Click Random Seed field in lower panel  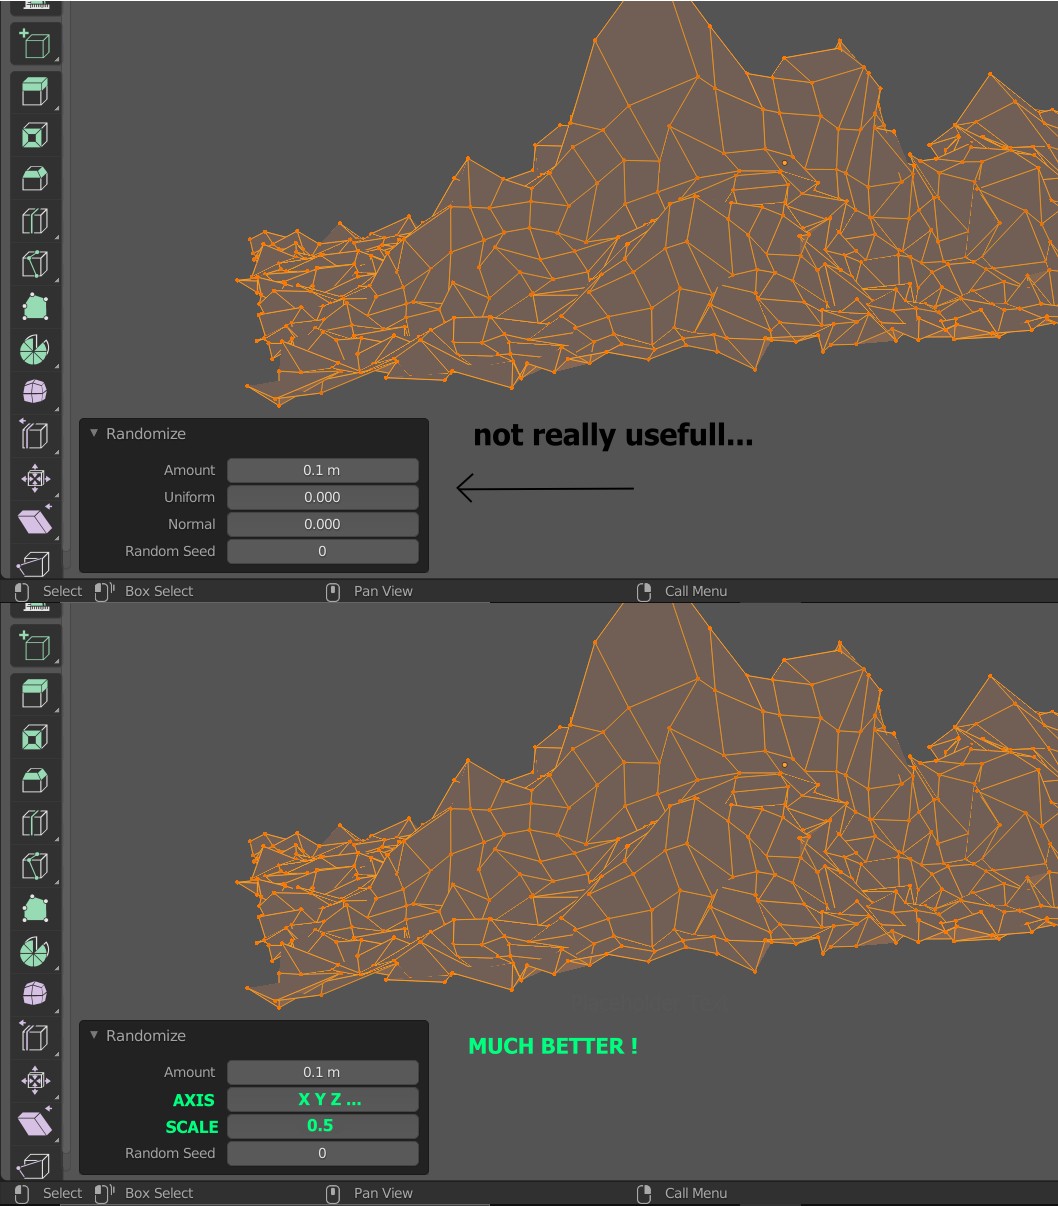tap(322, 1153)
